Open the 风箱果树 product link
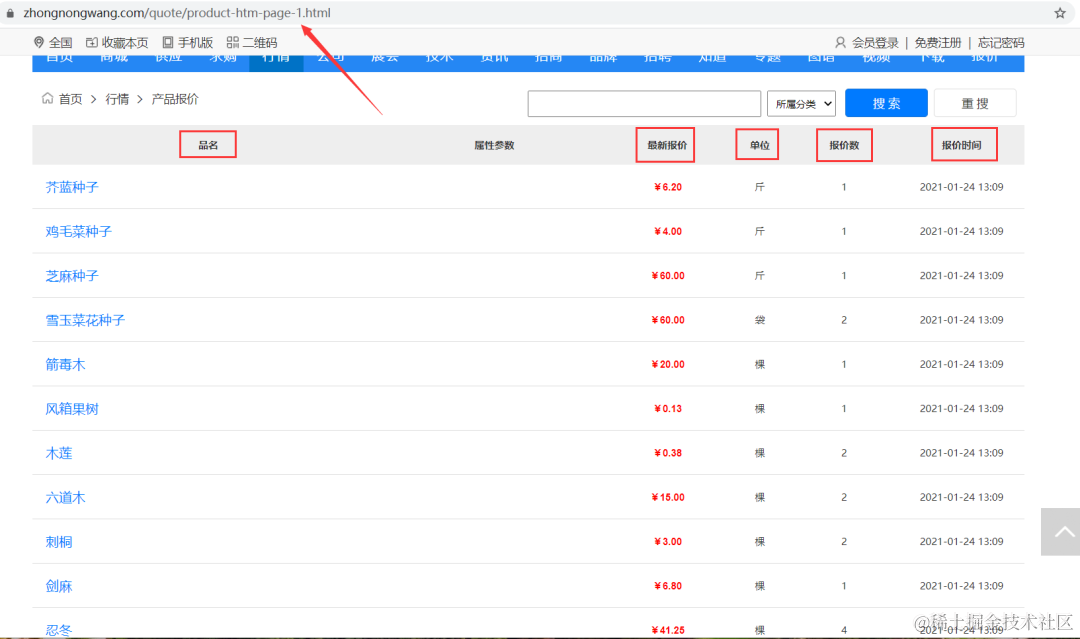Screen dimensions: 1080x639 [x=72, y=409]
